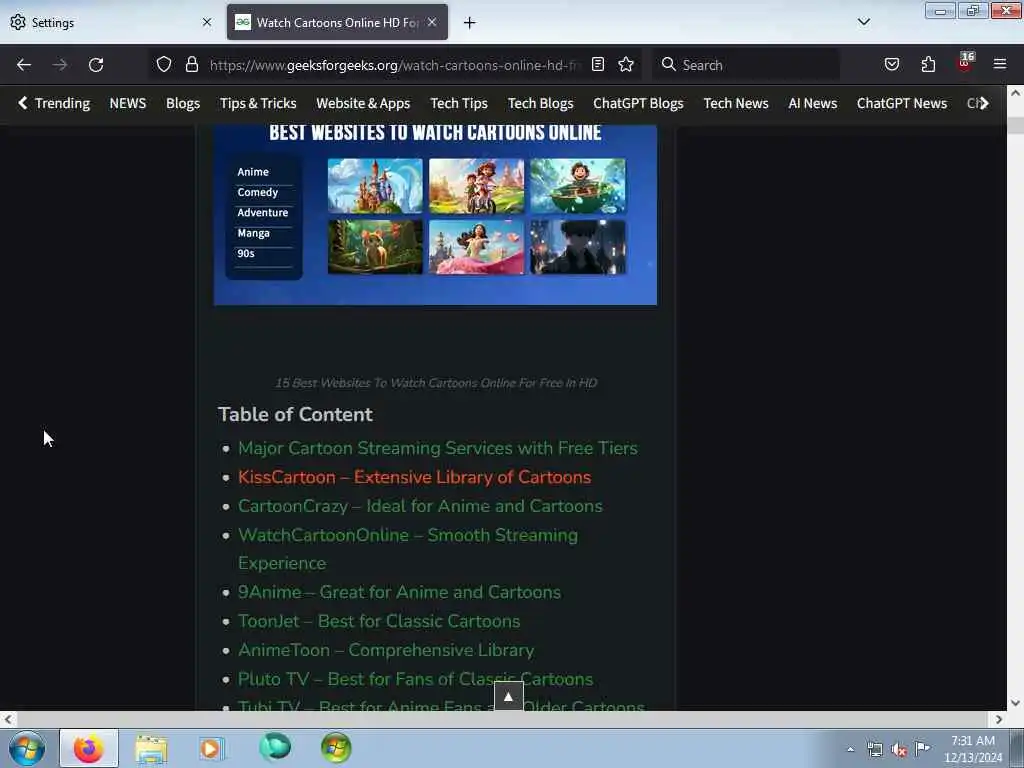Open the AI News category

[x=812, y=103]
